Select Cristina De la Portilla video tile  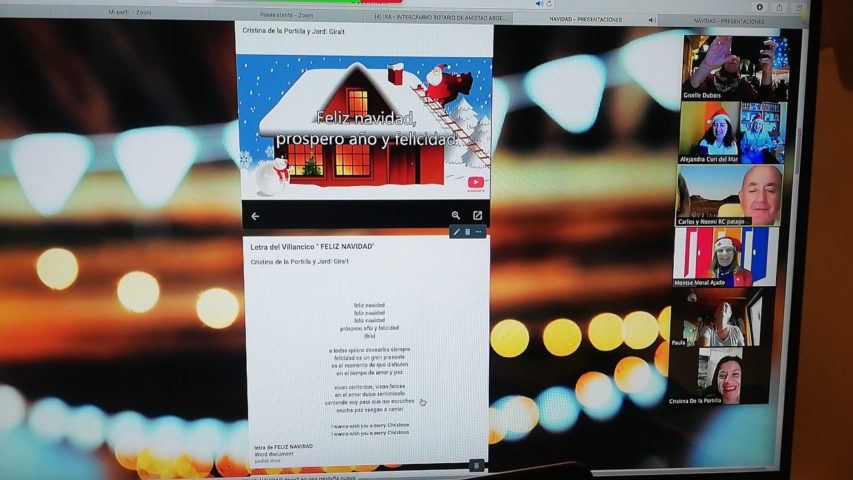[x=719, y=377]
